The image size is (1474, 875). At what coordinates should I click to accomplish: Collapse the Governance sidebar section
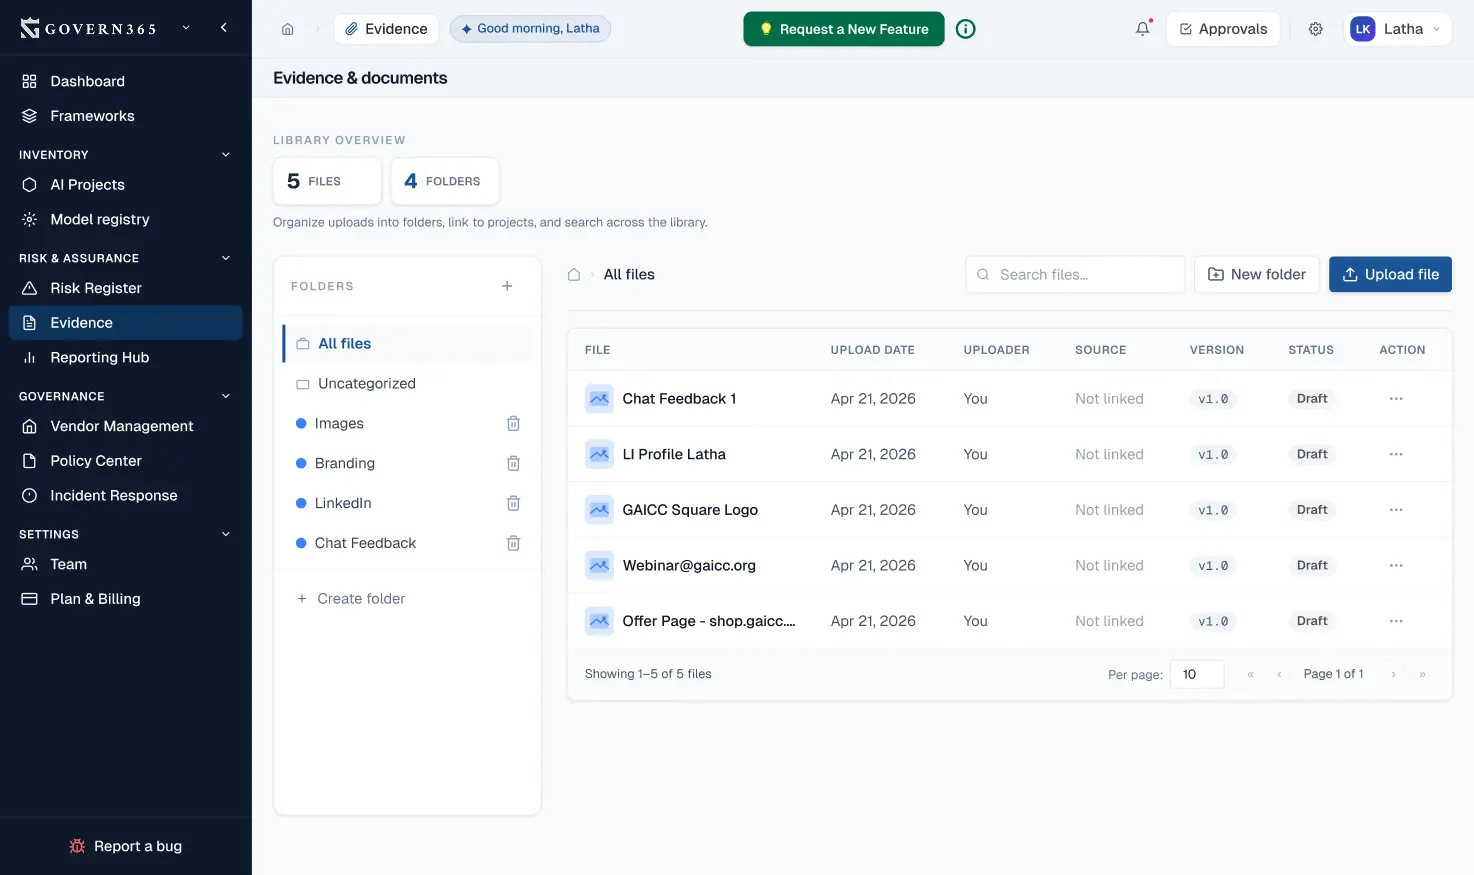[225, 396]
